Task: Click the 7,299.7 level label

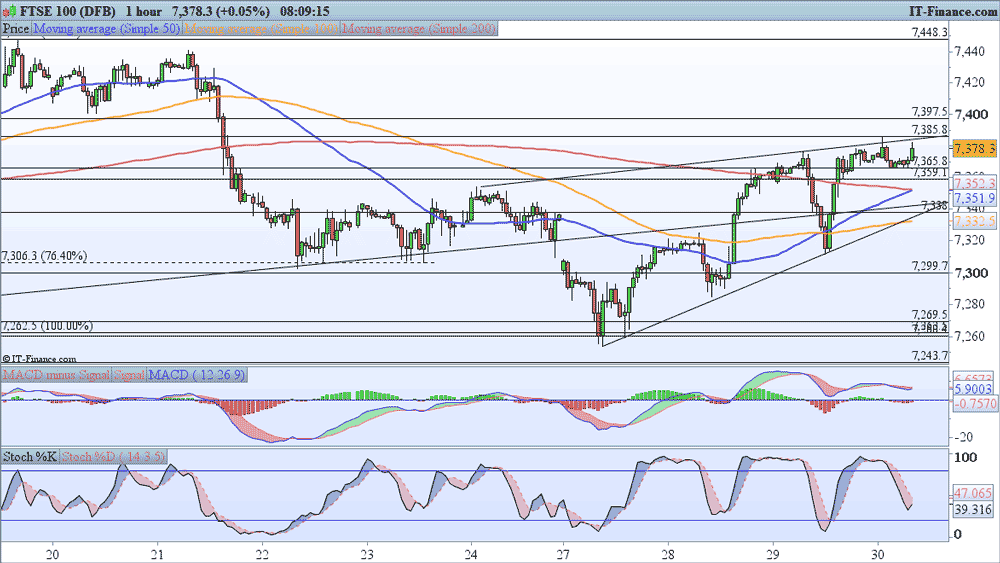Action: [929, 266]
